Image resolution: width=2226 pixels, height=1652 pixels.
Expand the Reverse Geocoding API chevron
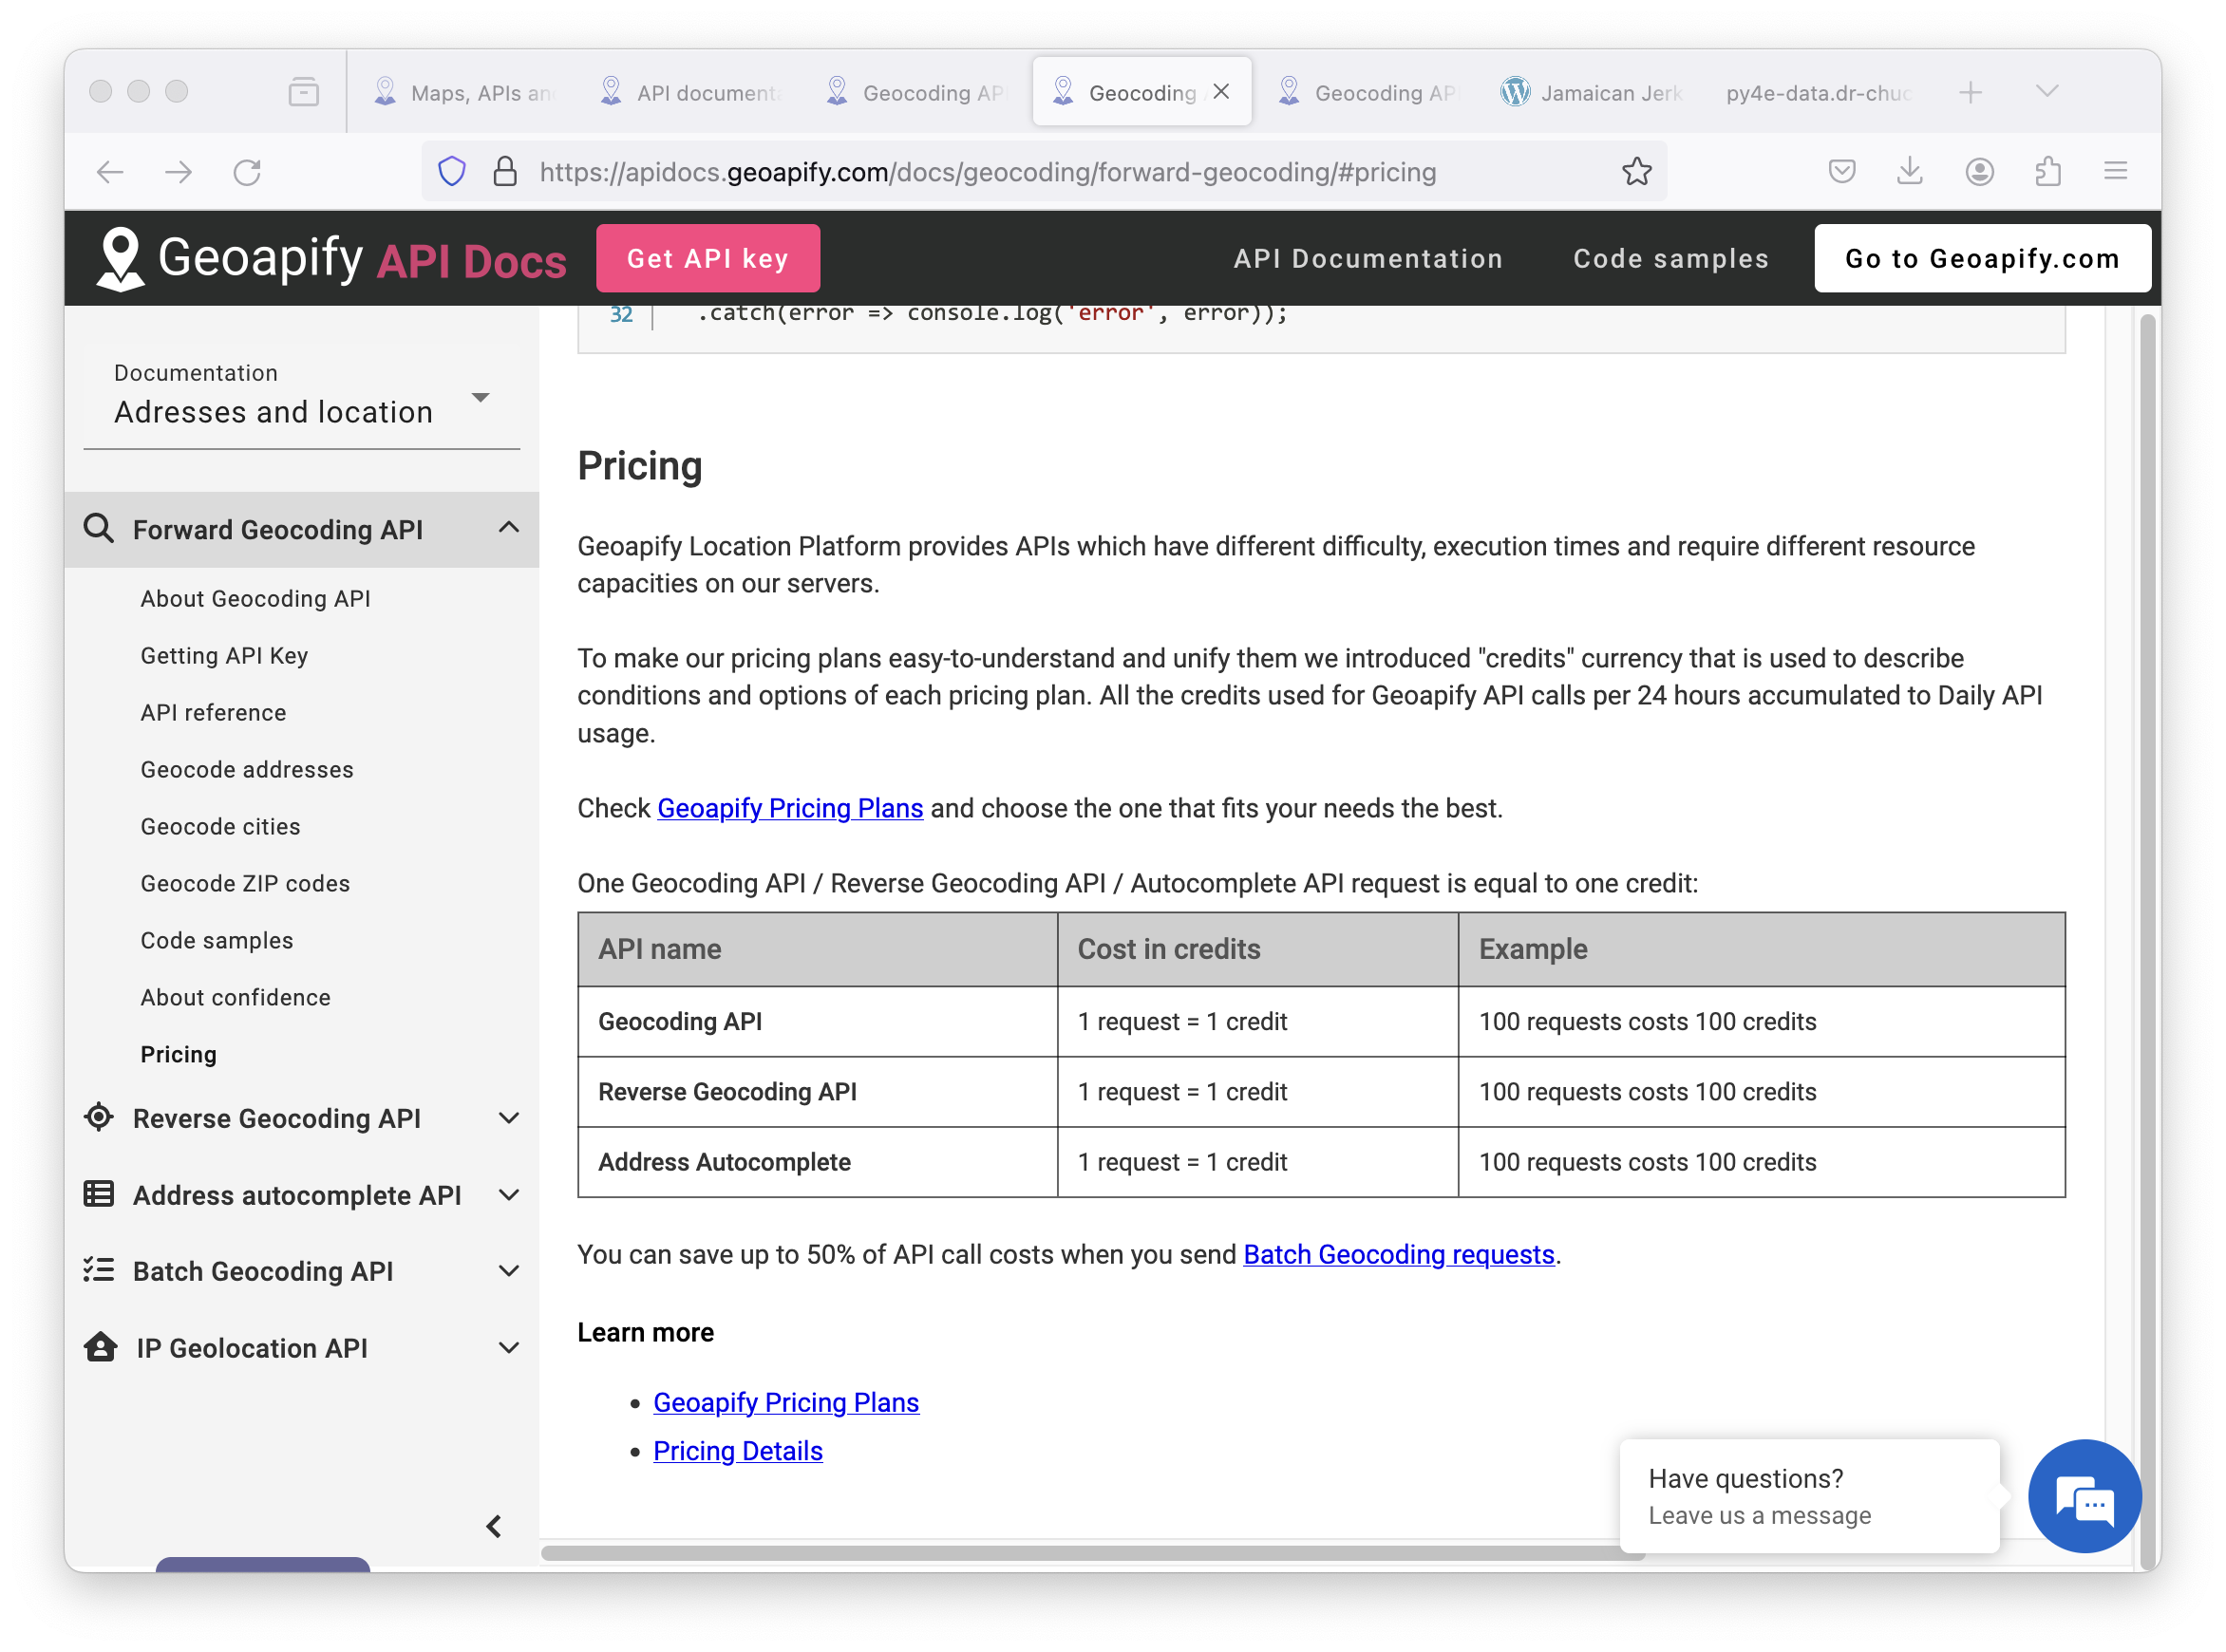(x=509, y=1118)
